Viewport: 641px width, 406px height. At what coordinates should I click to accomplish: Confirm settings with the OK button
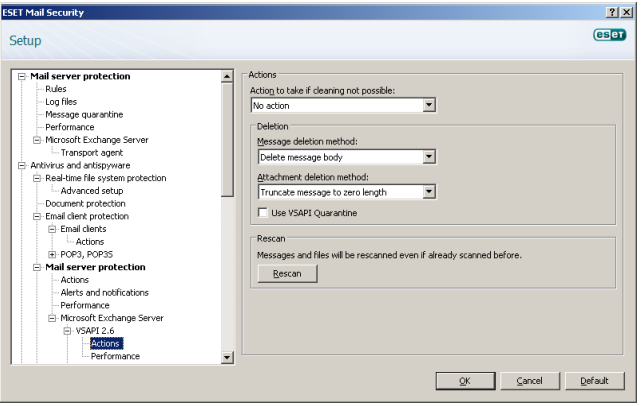tap(468, 383)
